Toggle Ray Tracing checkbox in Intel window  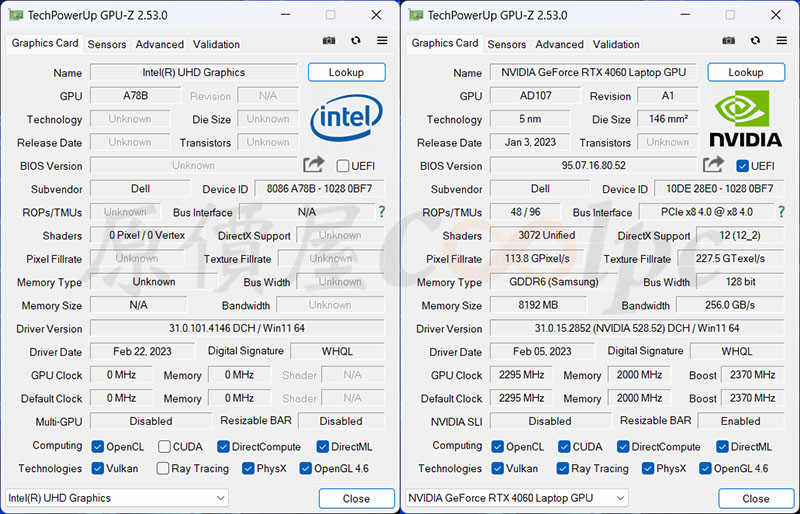[x=163, y=468]
